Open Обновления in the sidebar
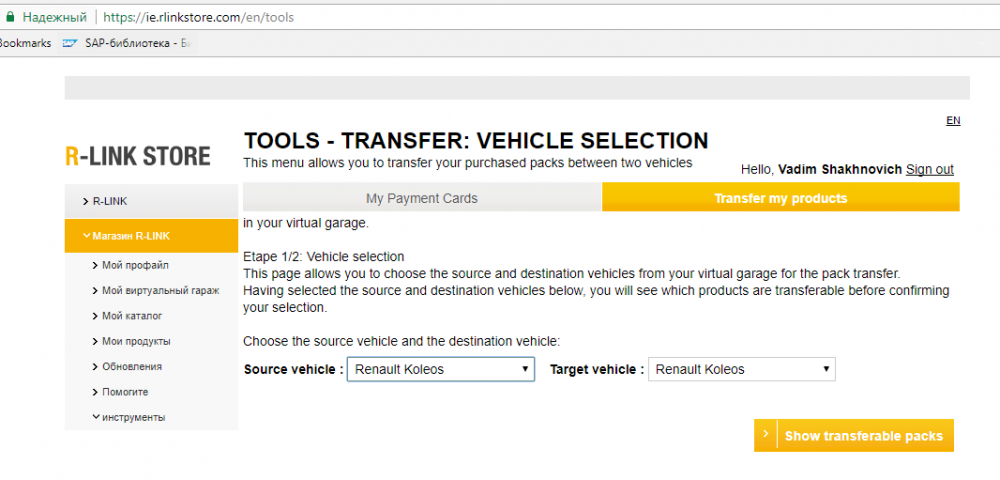 (131, 367)
